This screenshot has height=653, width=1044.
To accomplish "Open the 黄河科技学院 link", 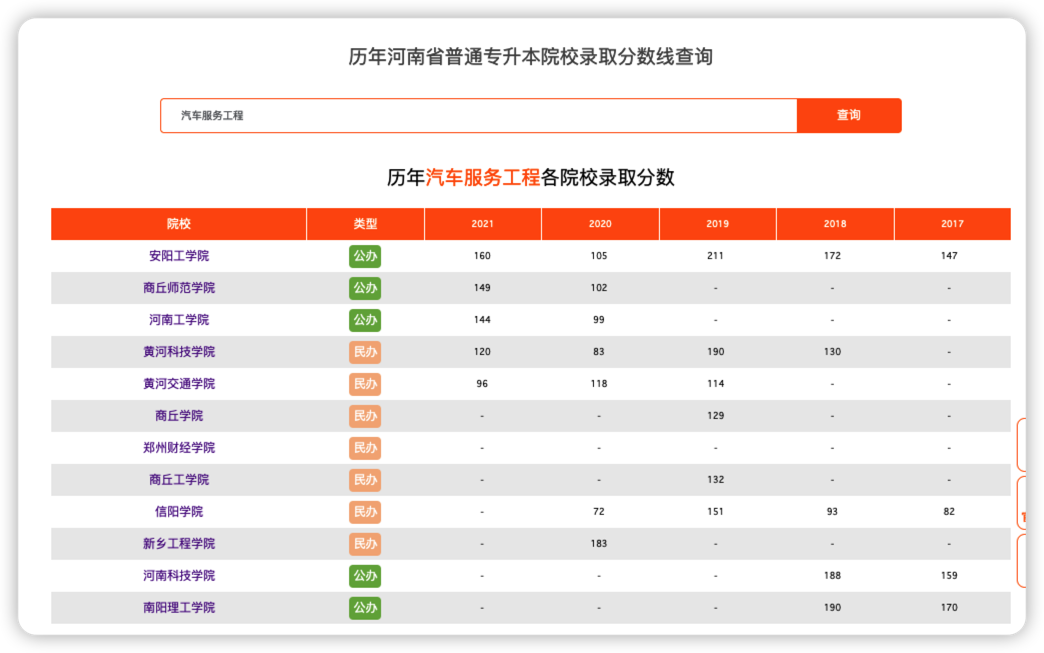I will pos(178,351).
